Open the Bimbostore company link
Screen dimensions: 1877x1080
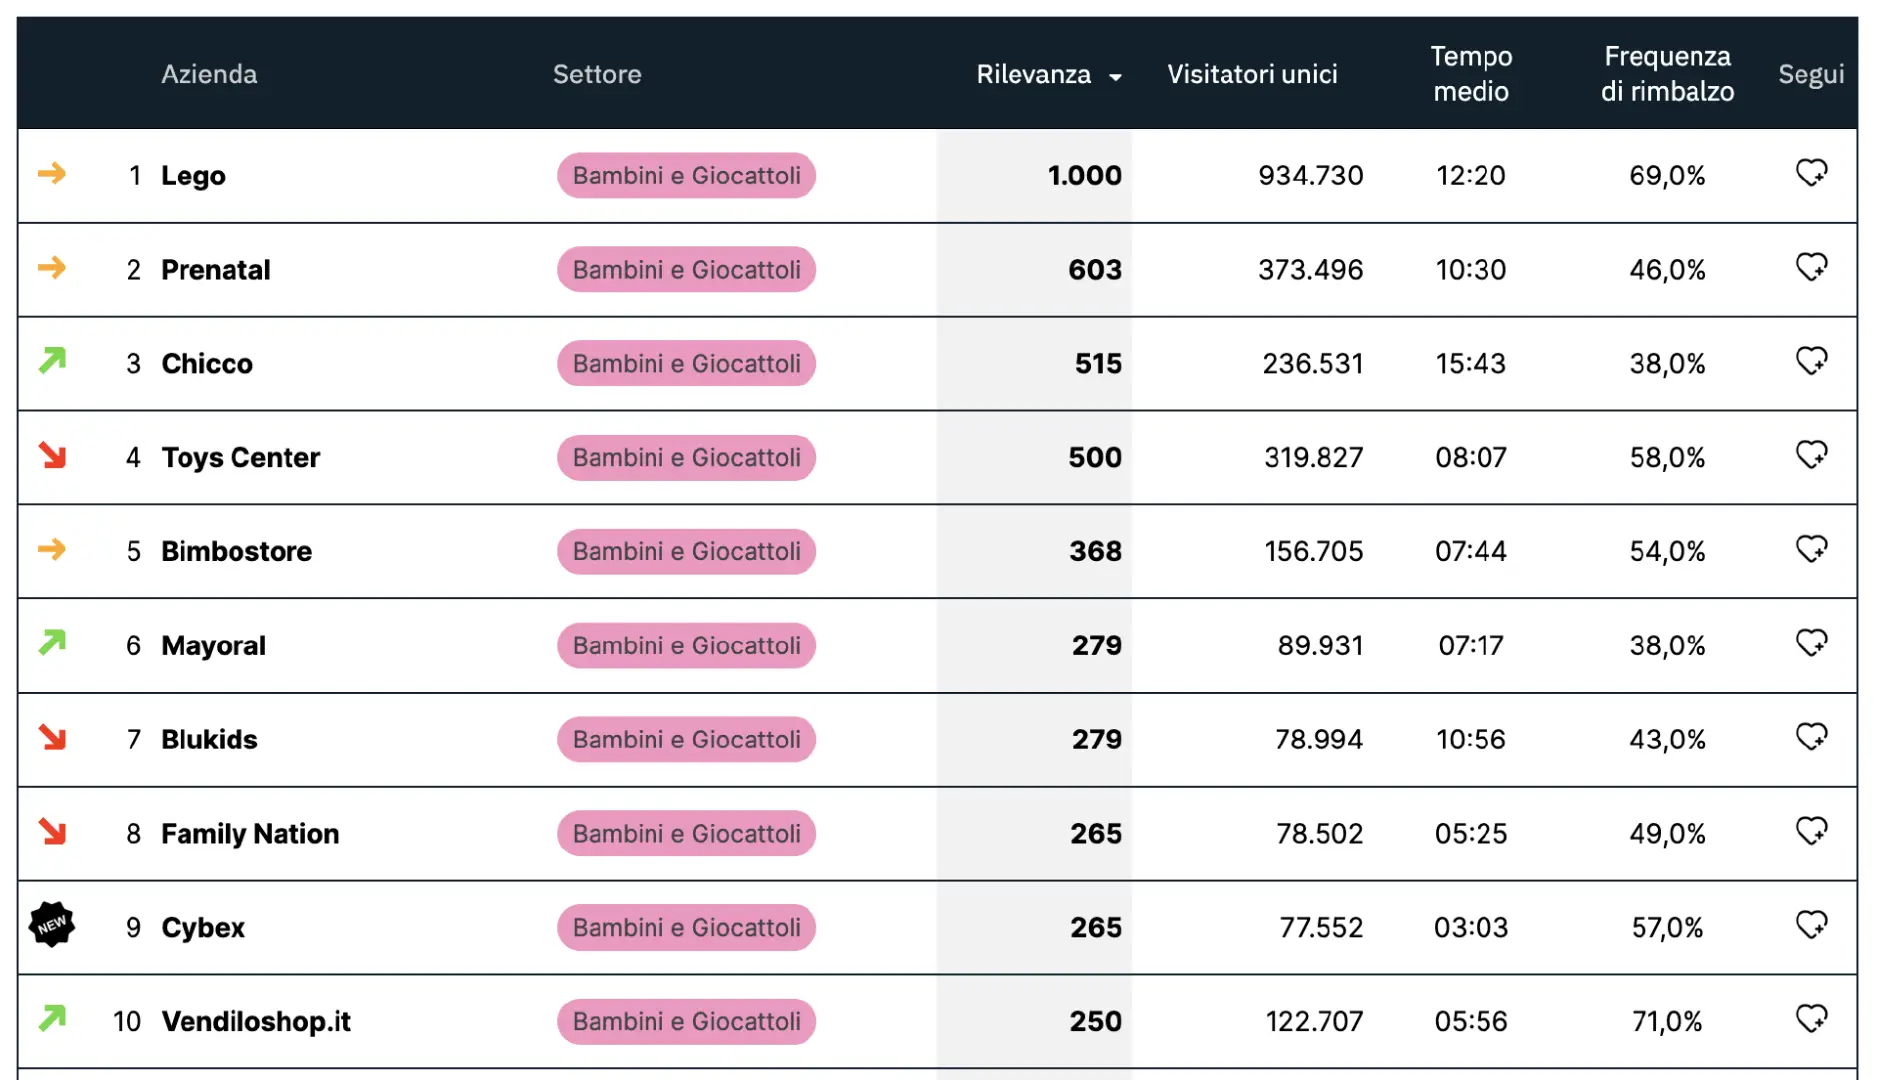click(x=237, y=552)
